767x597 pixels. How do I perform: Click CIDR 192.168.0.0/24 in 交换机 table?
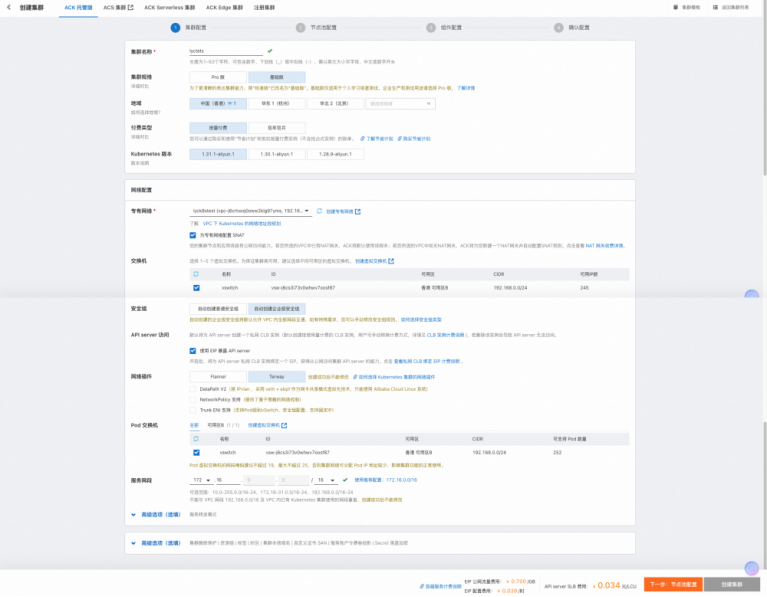point(510,288)
